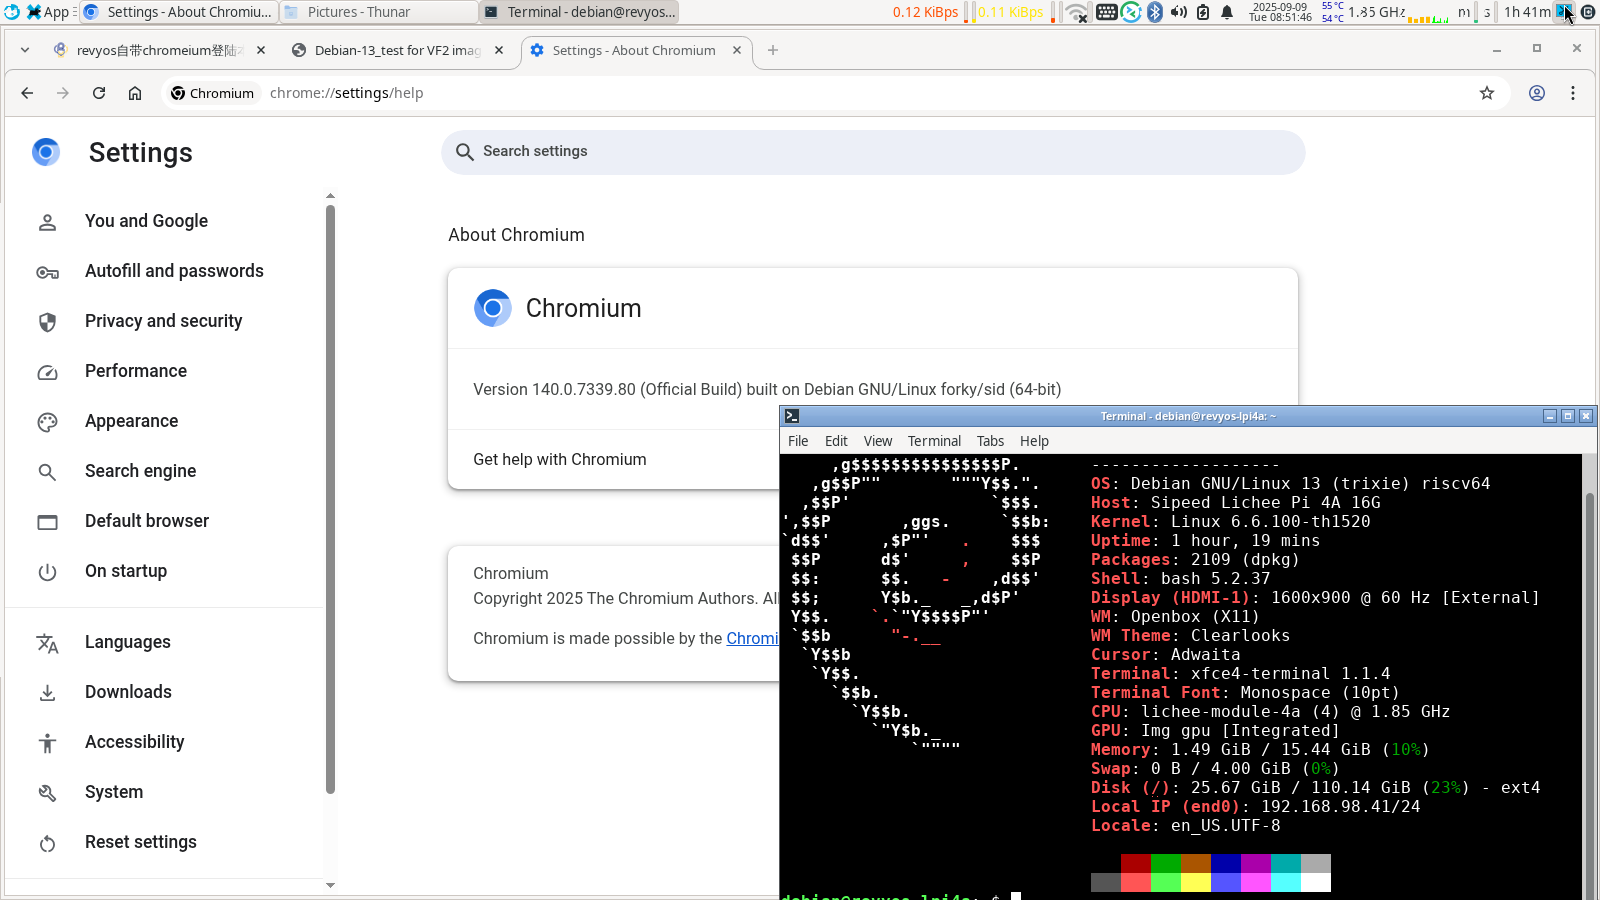Viewport: 1600px width, 900px height.
Task: Select the Pictures - Thunar taskbar window
Action: click(376, 12)
